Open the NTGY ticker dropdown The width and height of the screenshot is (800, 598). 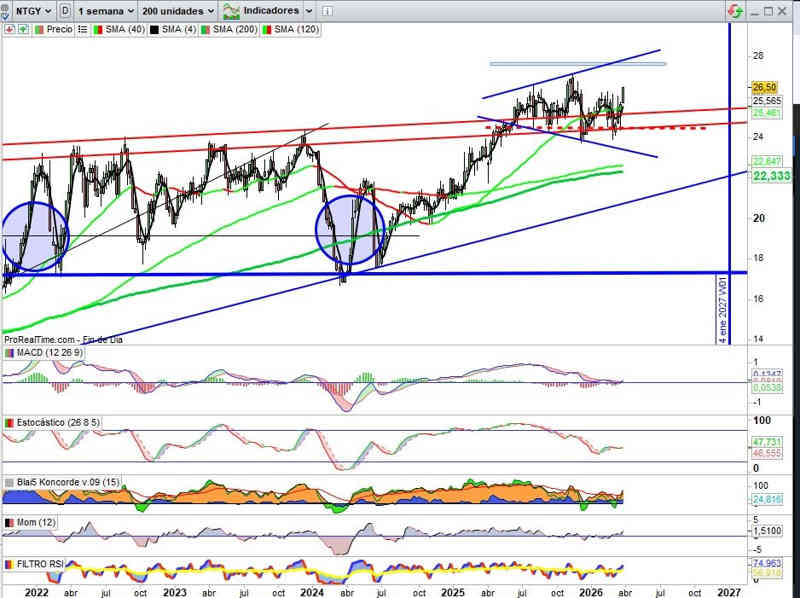click(30, 11)
